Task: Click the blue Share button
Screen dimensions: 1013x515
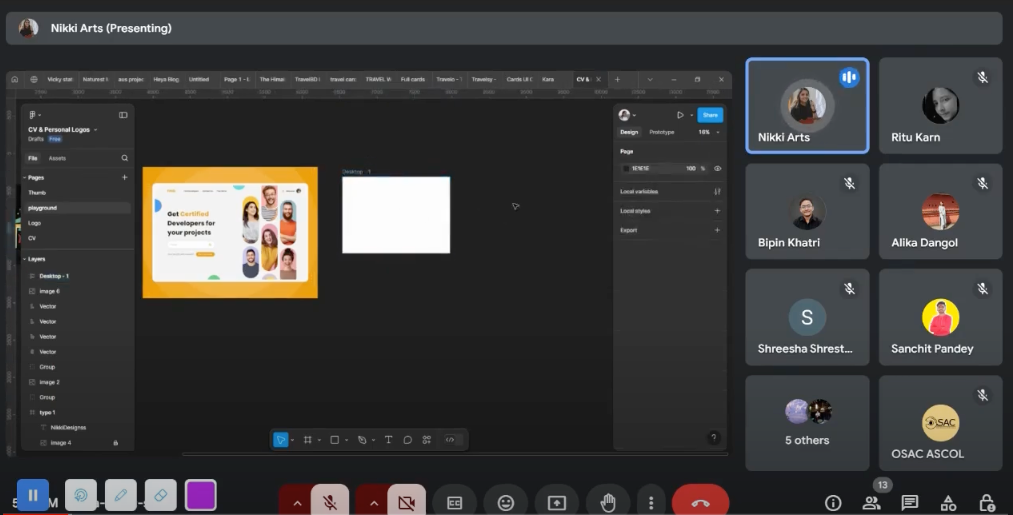Action: pos(710,115)
